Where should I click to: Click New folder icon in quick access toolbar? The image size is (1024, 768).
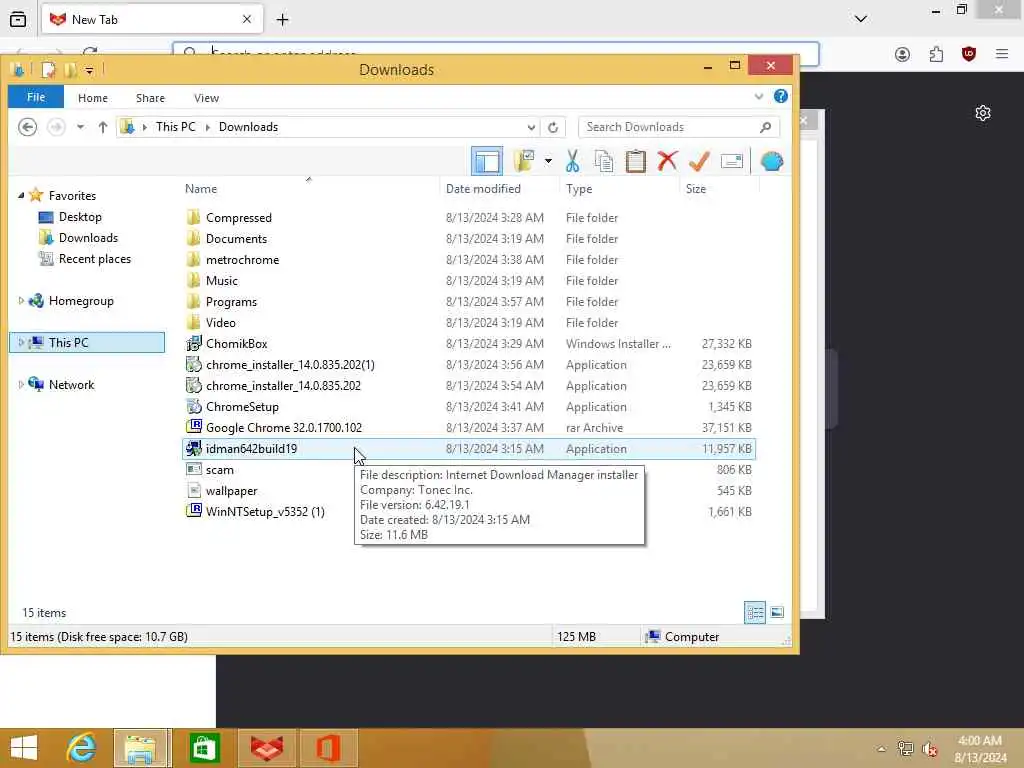tap(70, 69)
